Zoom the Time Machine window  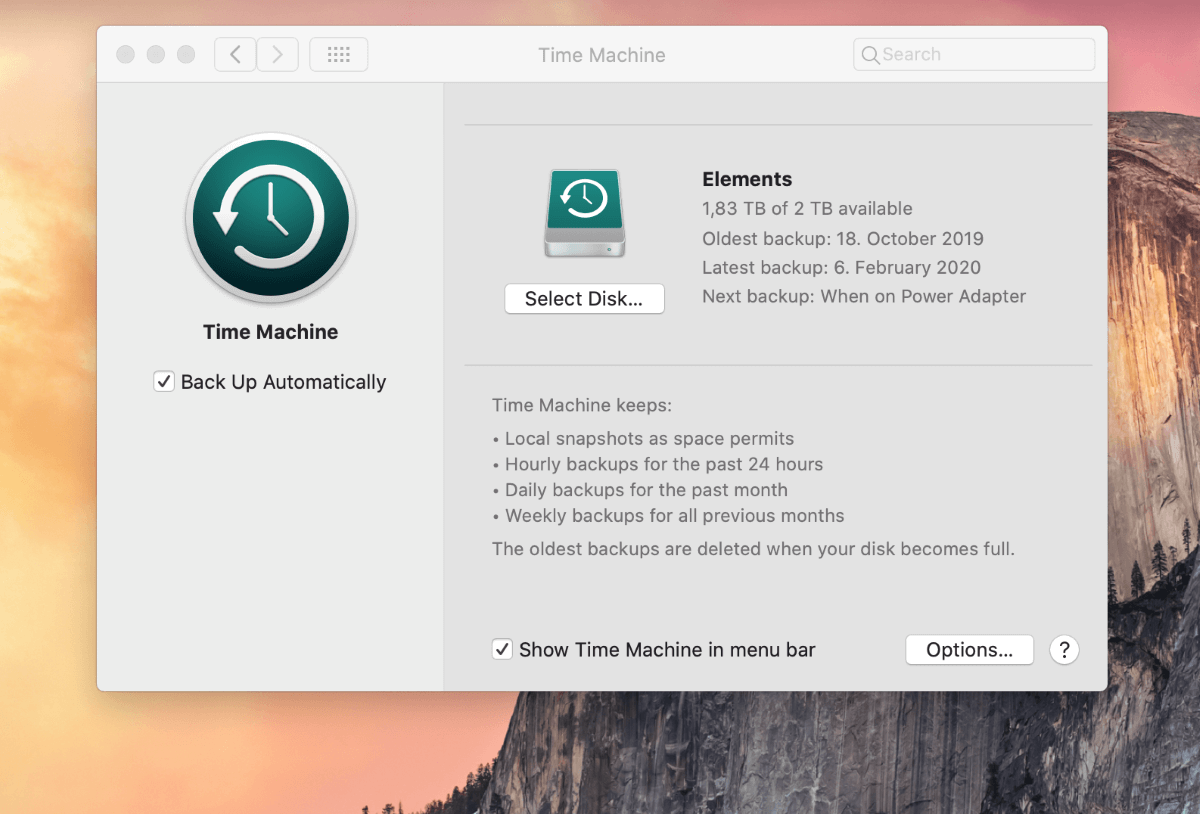pos(186,54)
